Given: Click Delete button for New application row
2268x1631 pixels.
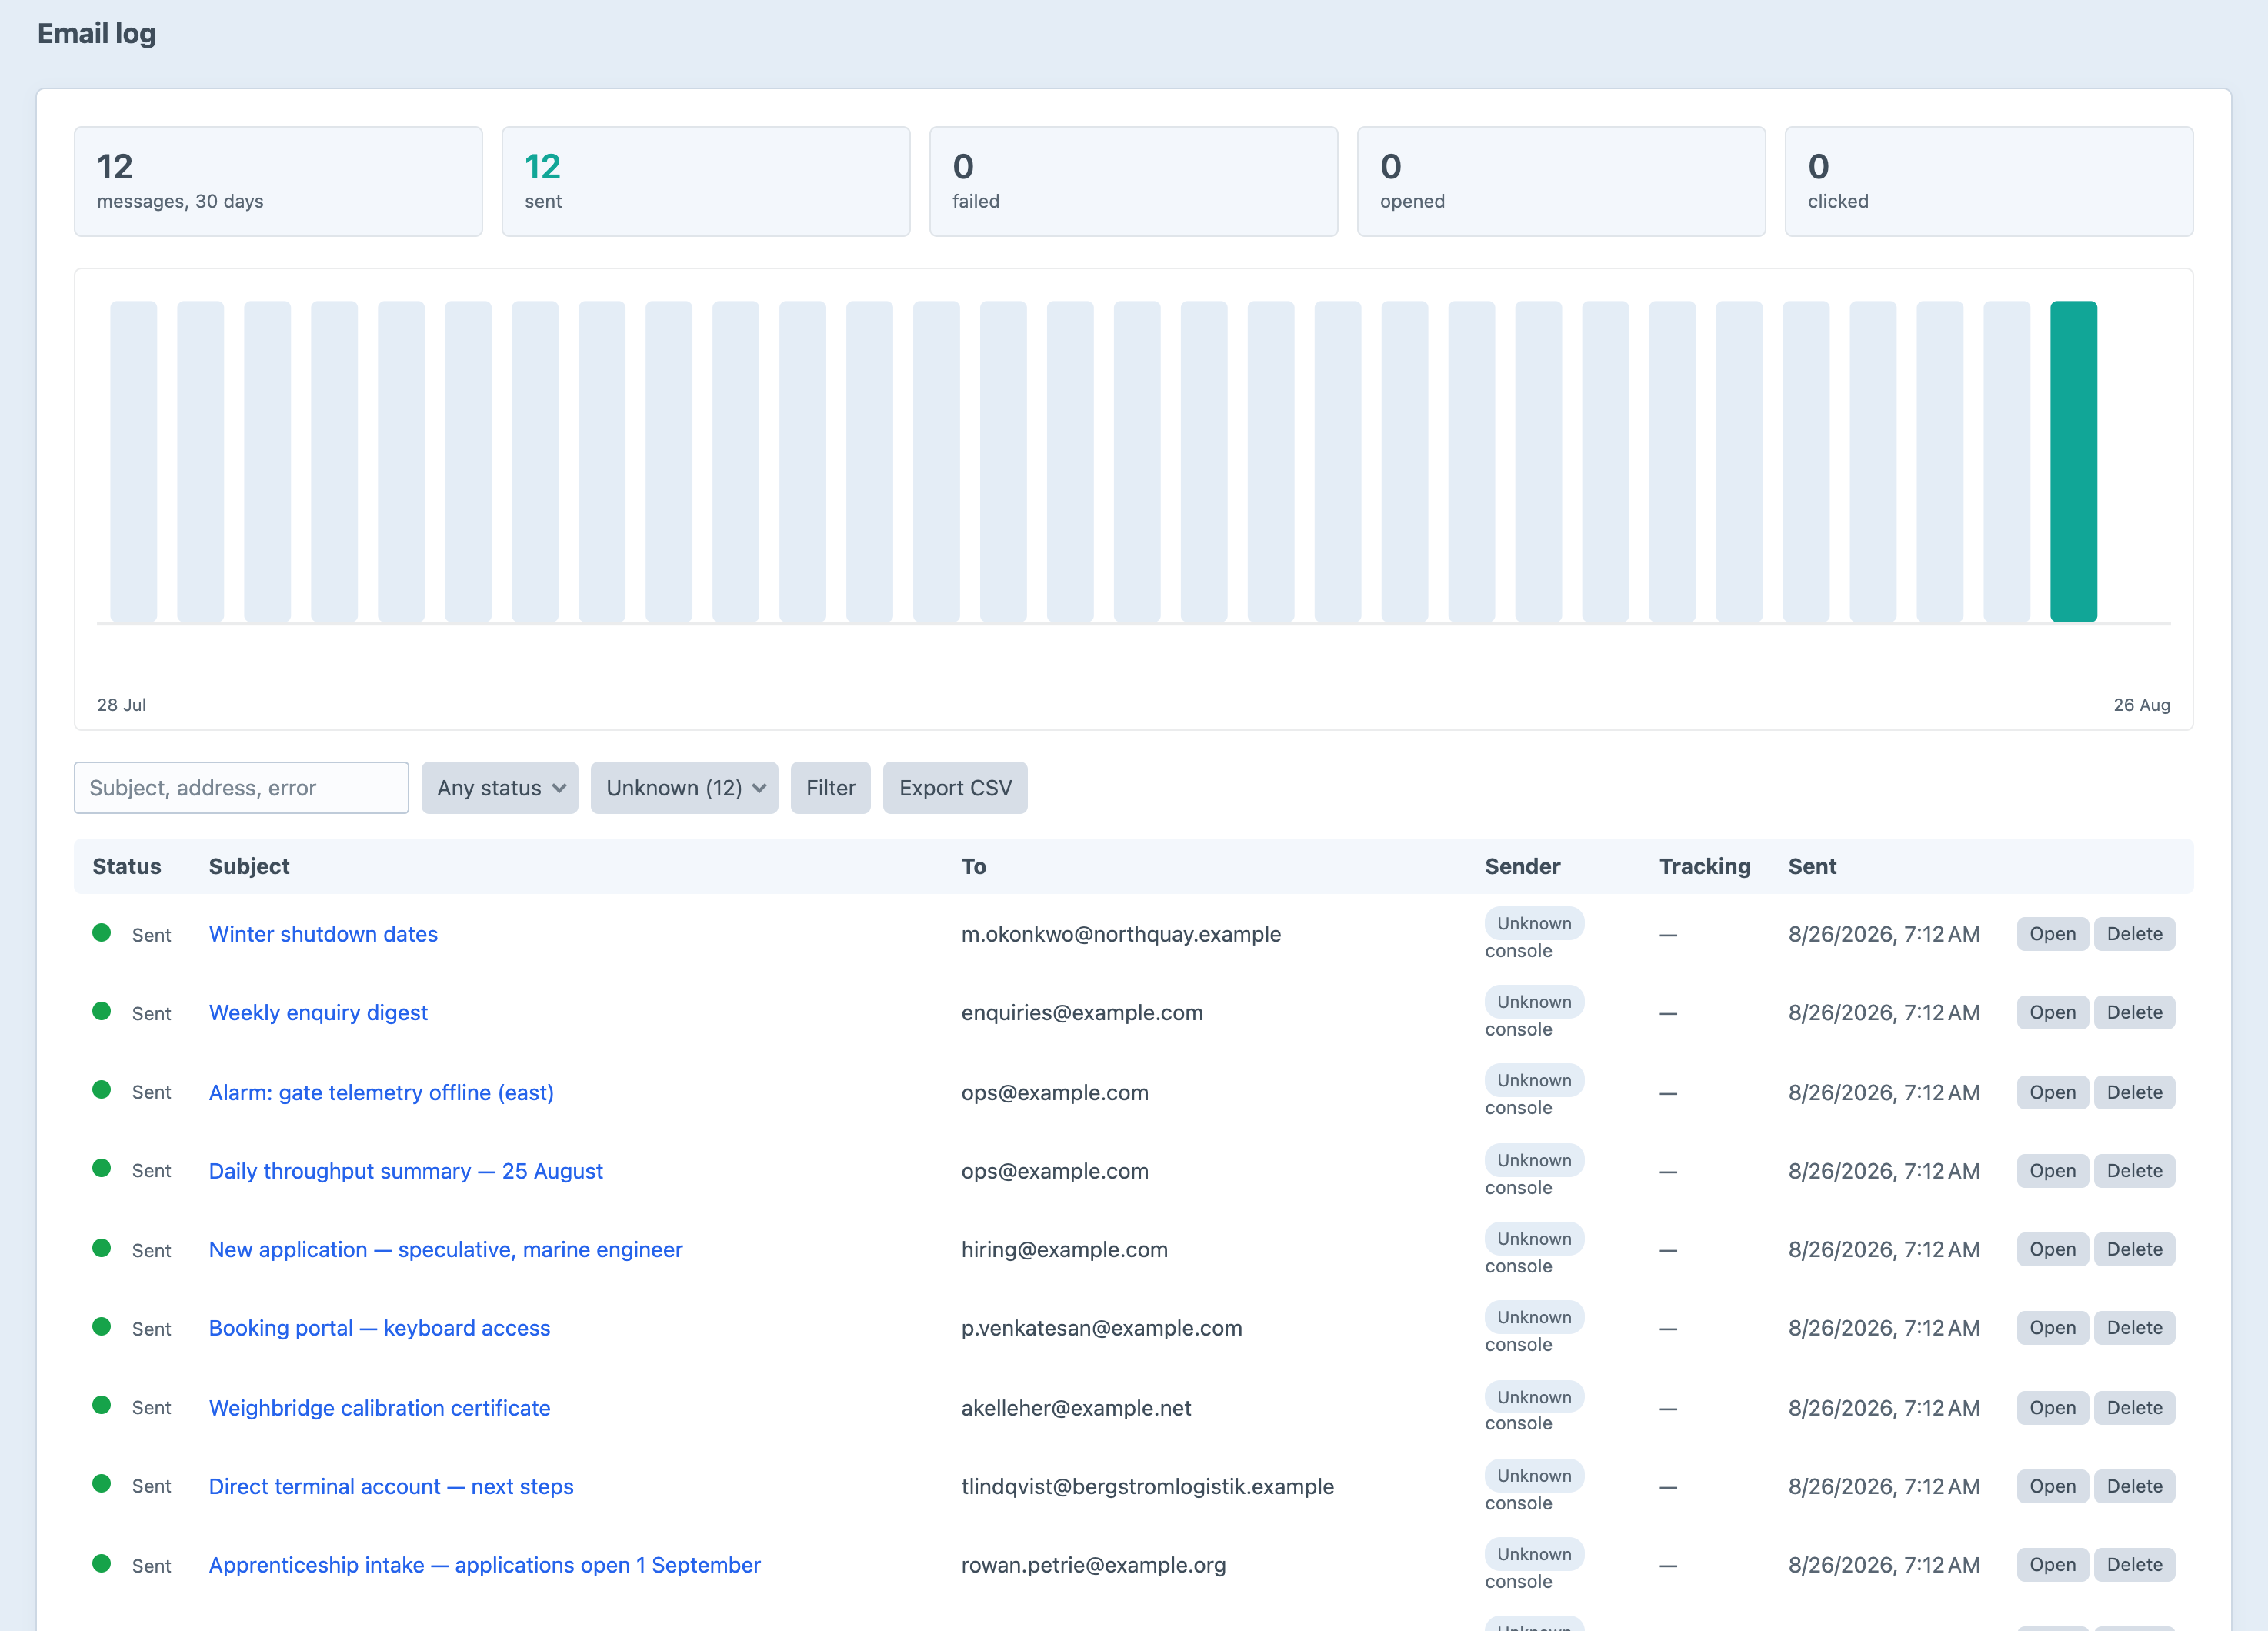Looking at the screenshot, I should pos(2134,1250).
